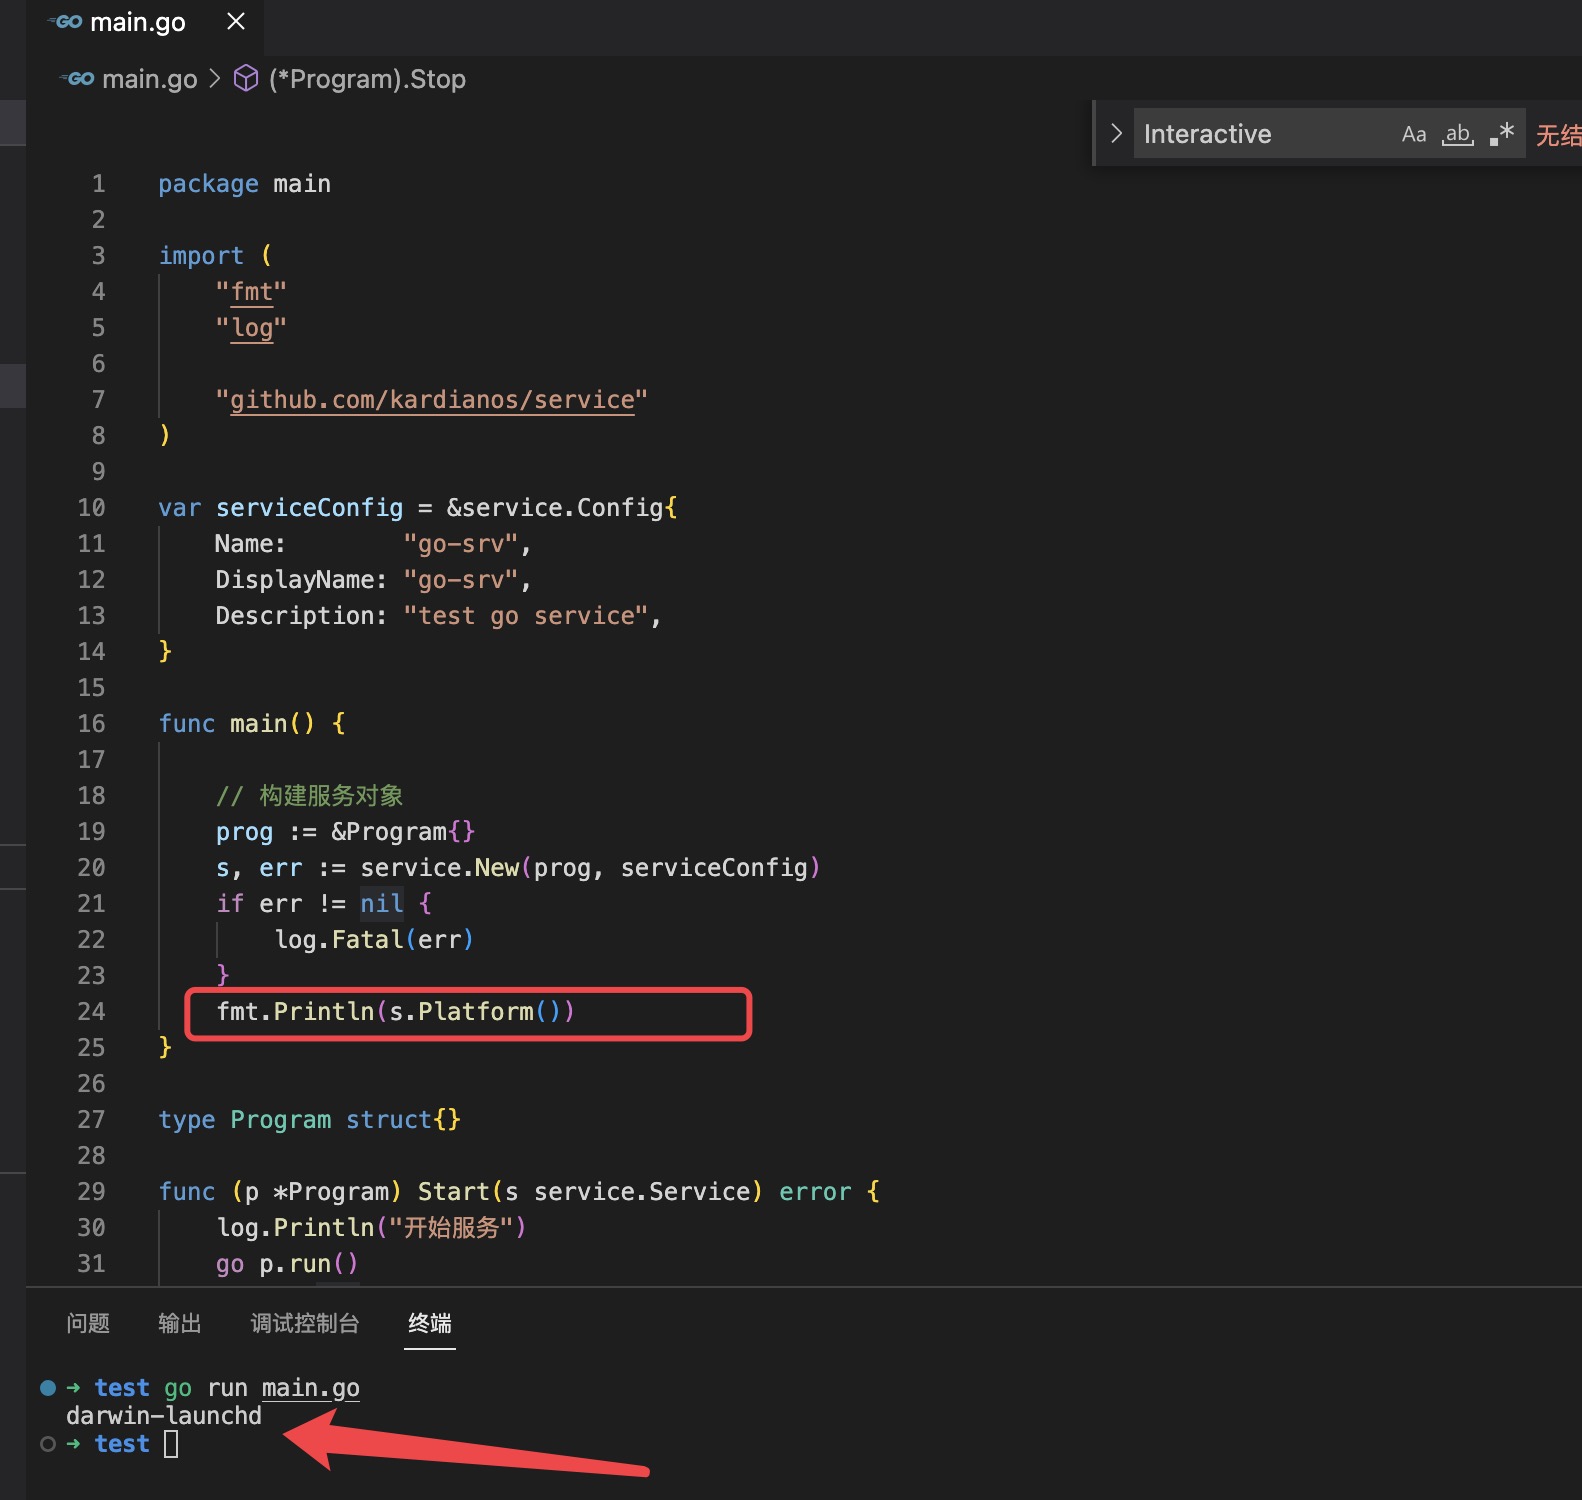Image resolution: width=1582 pixels, height=1500 pixels.
Task: Click the "darwin-launchd" terminal output line
Action: tap(164, 1416)
